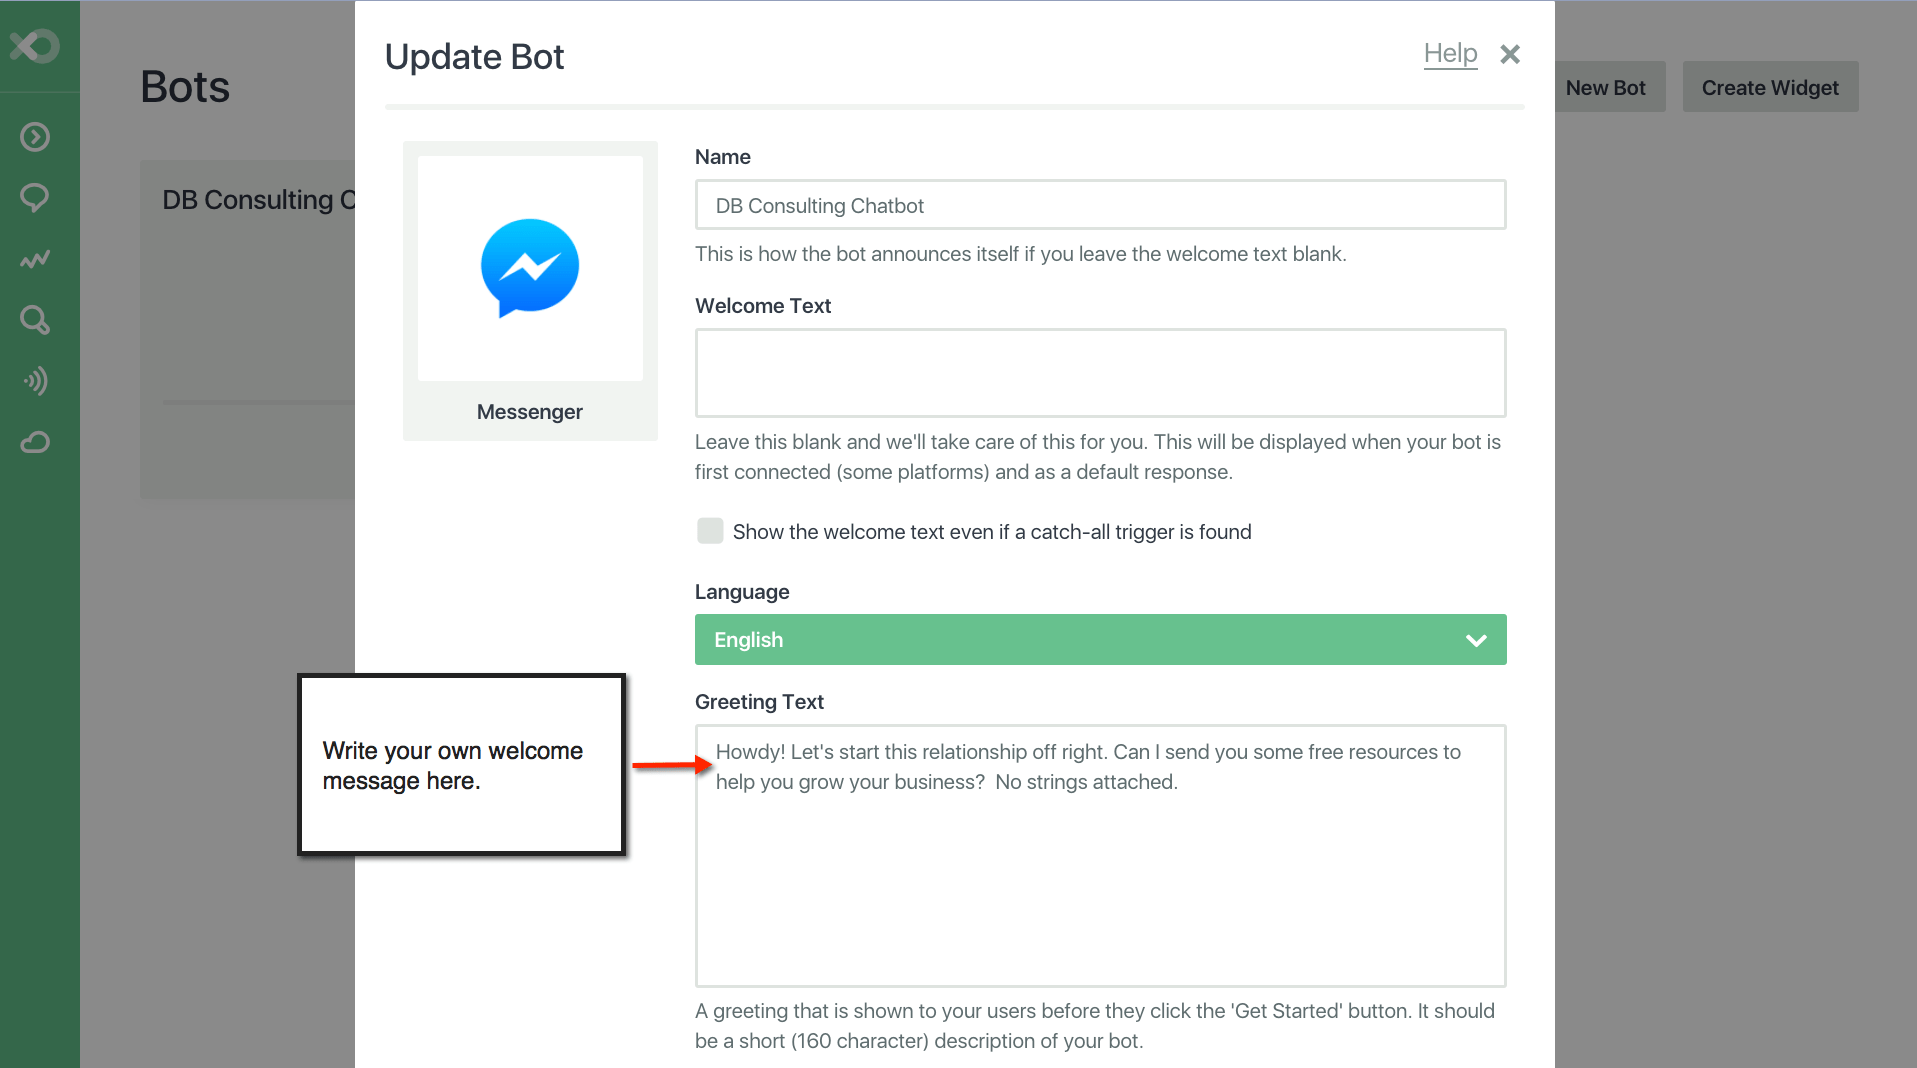This screenshot has height=1068, width=1917.
Task: Click into the Welcome Text box
Action: point(1100,373)
